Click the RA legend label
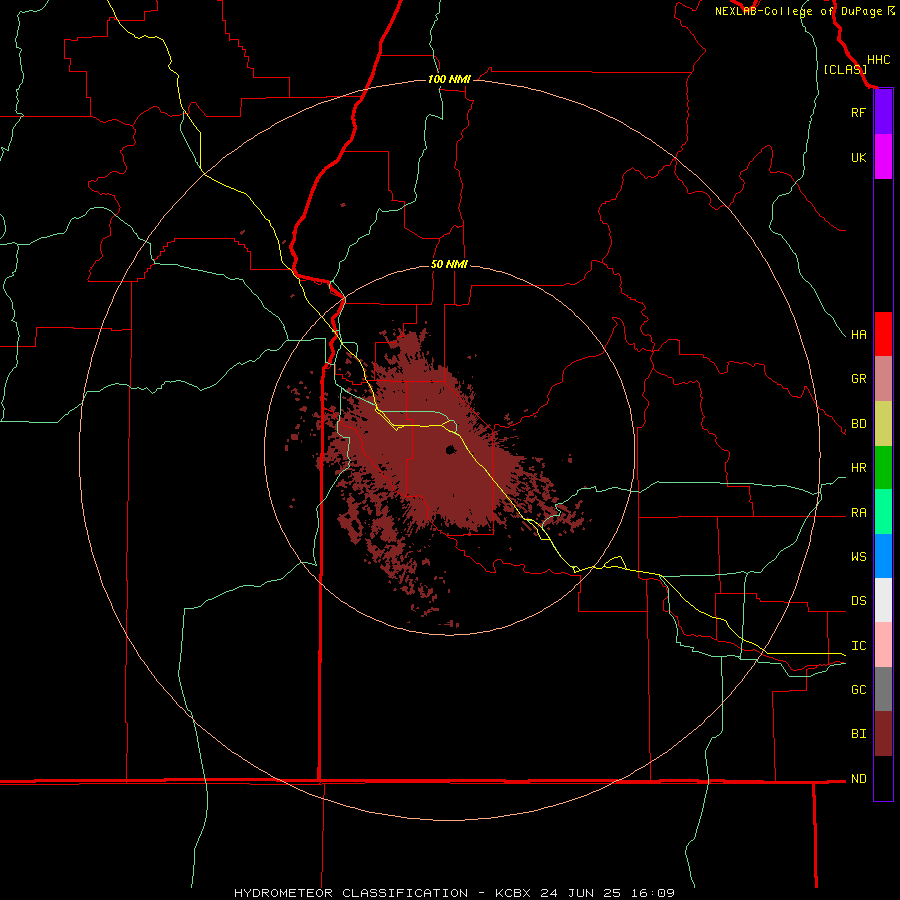900x900 pixels. coord(858,513)
